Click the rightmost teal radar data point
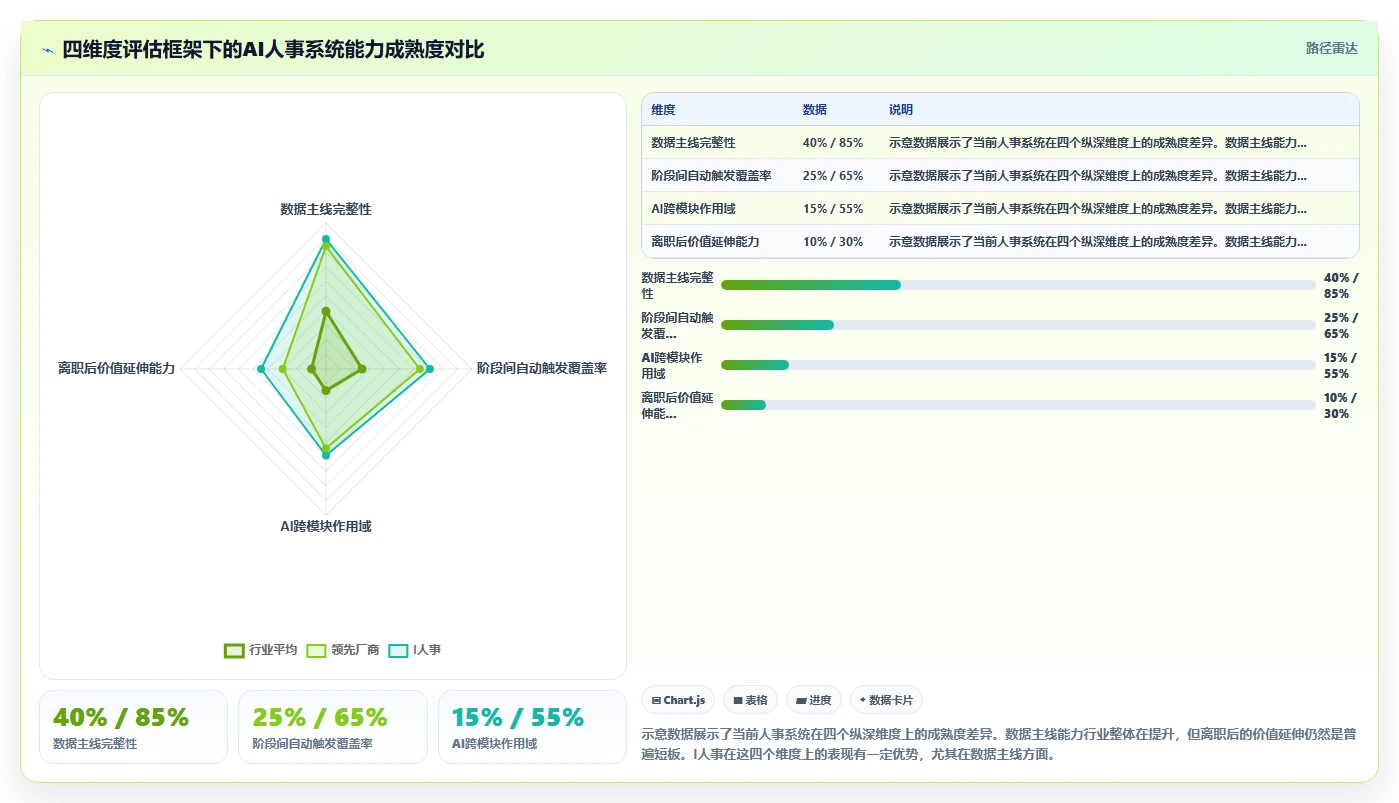Image resolution: width=1399 pixels, height=803 pixels. 430,370
